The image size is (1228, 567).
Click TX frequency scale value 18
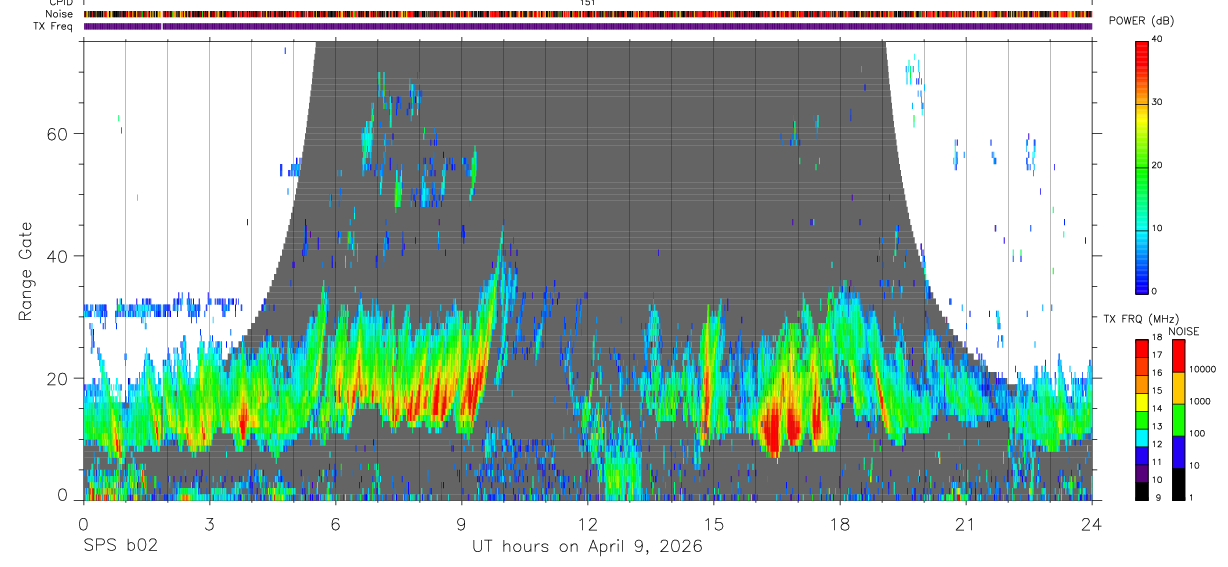[1157, 340]
